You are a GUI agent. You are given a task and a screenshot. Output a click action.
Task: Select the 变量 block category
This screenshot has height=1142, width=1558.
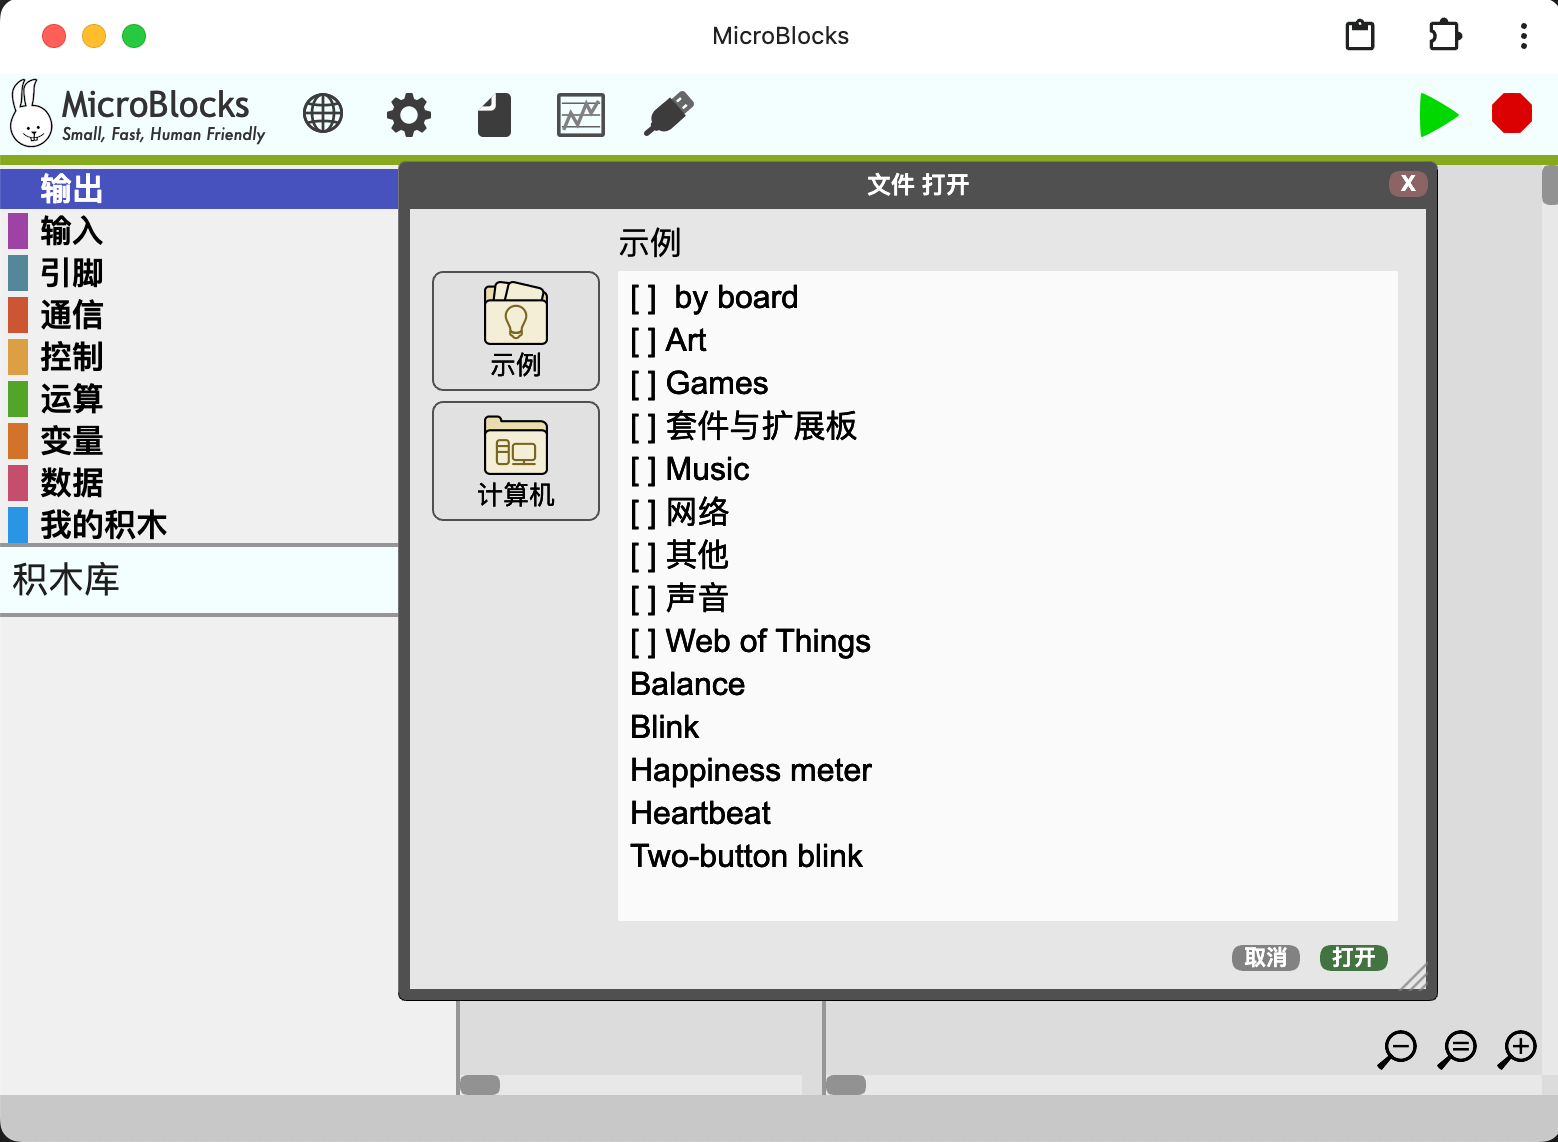(200, 441)
